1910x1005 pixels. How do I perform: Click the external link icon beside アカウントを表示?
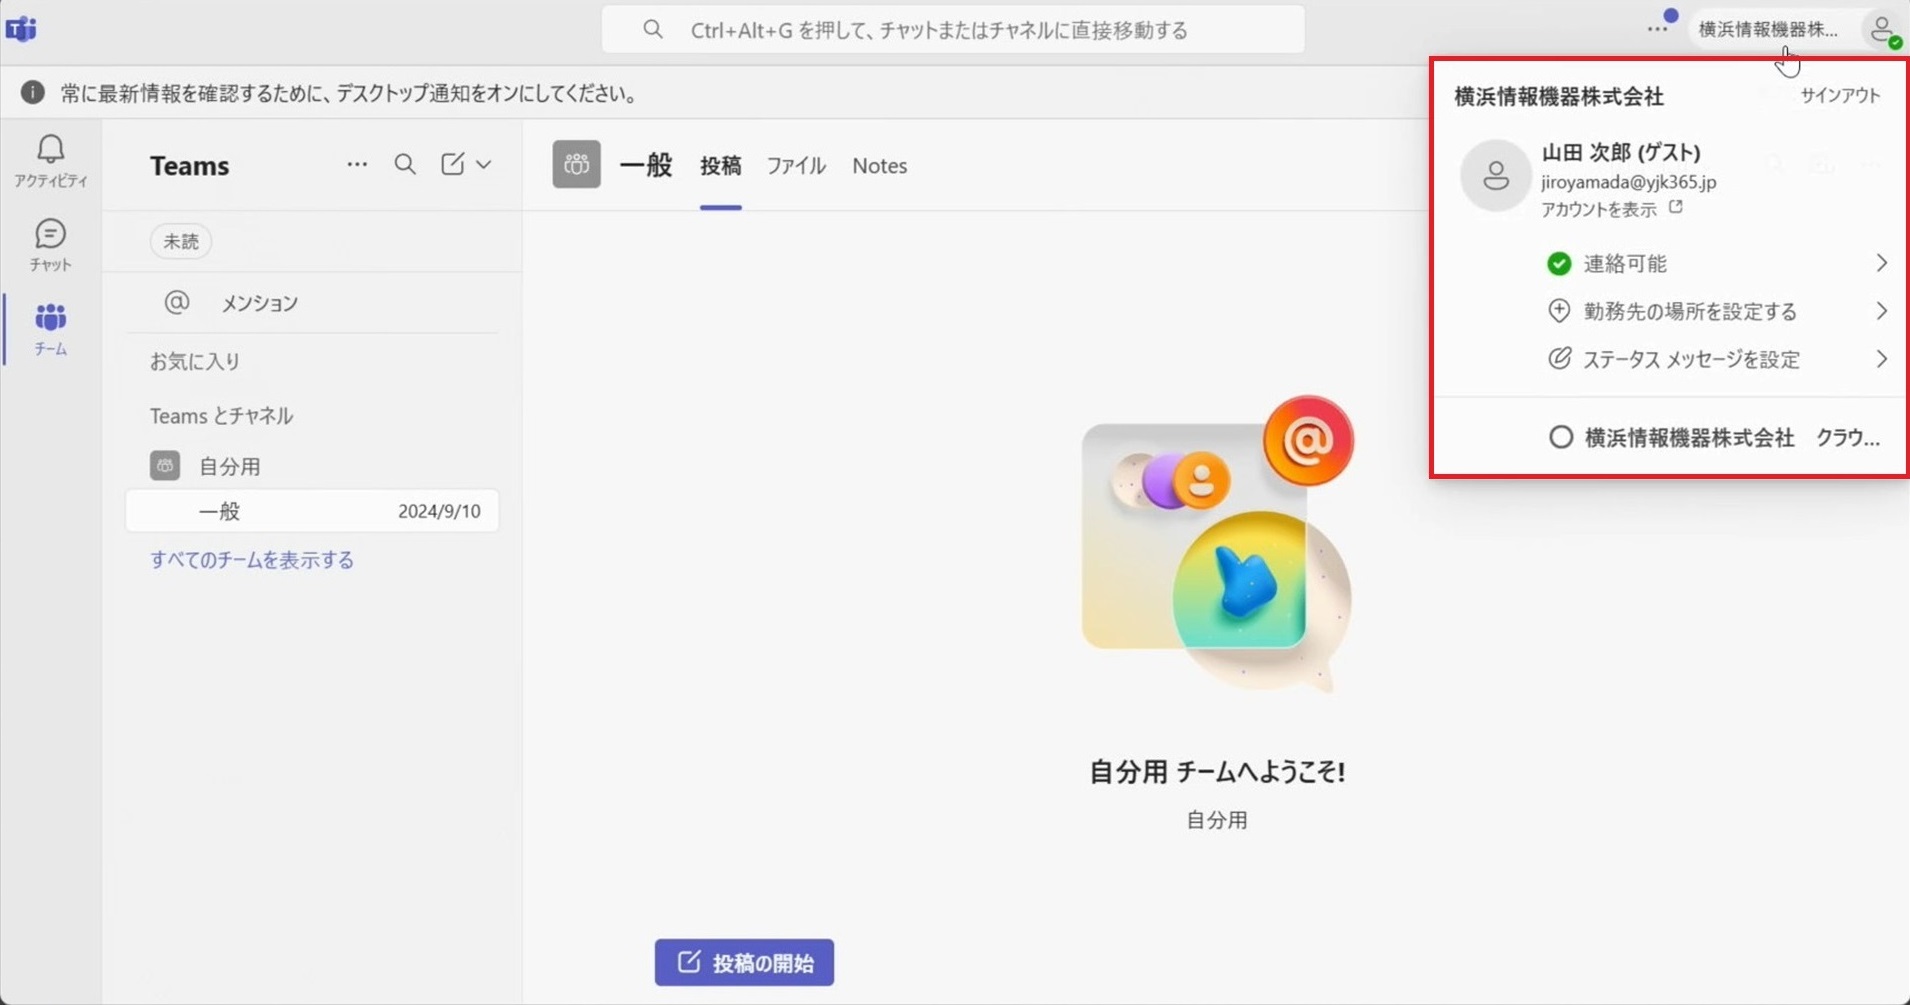1676,207
